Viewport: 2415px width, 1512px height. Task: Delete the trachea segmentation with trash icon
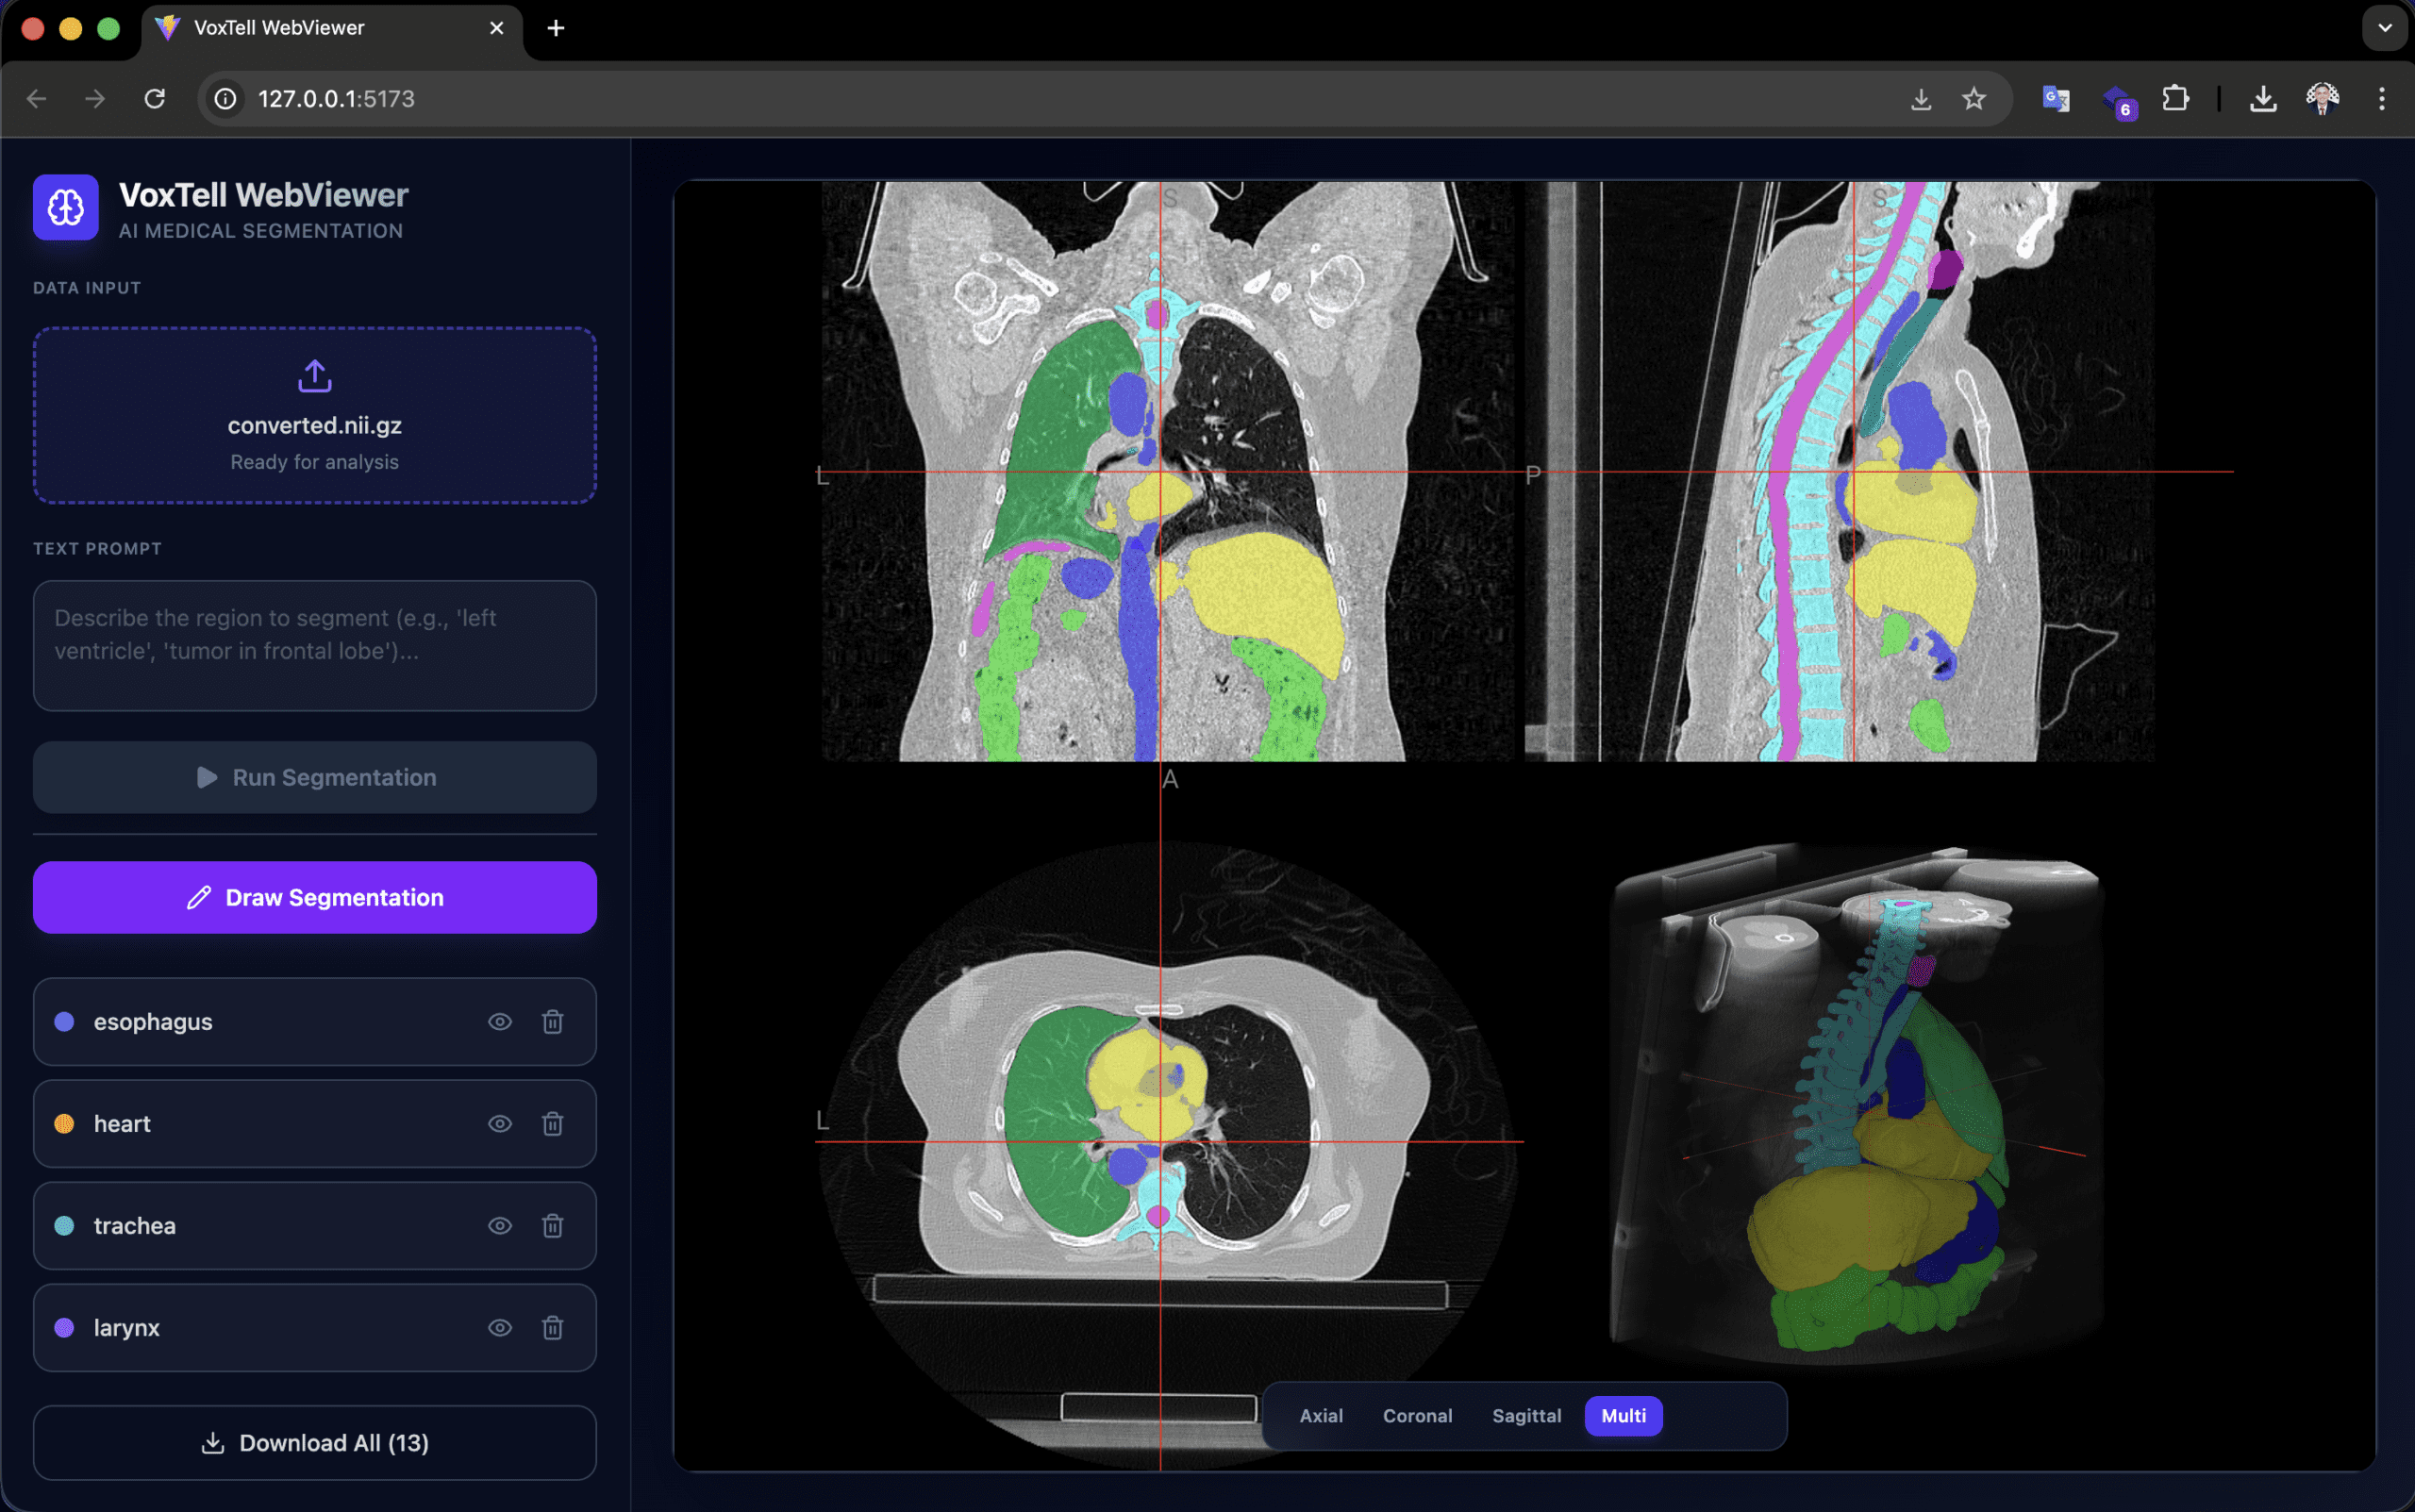(554, 1225)
